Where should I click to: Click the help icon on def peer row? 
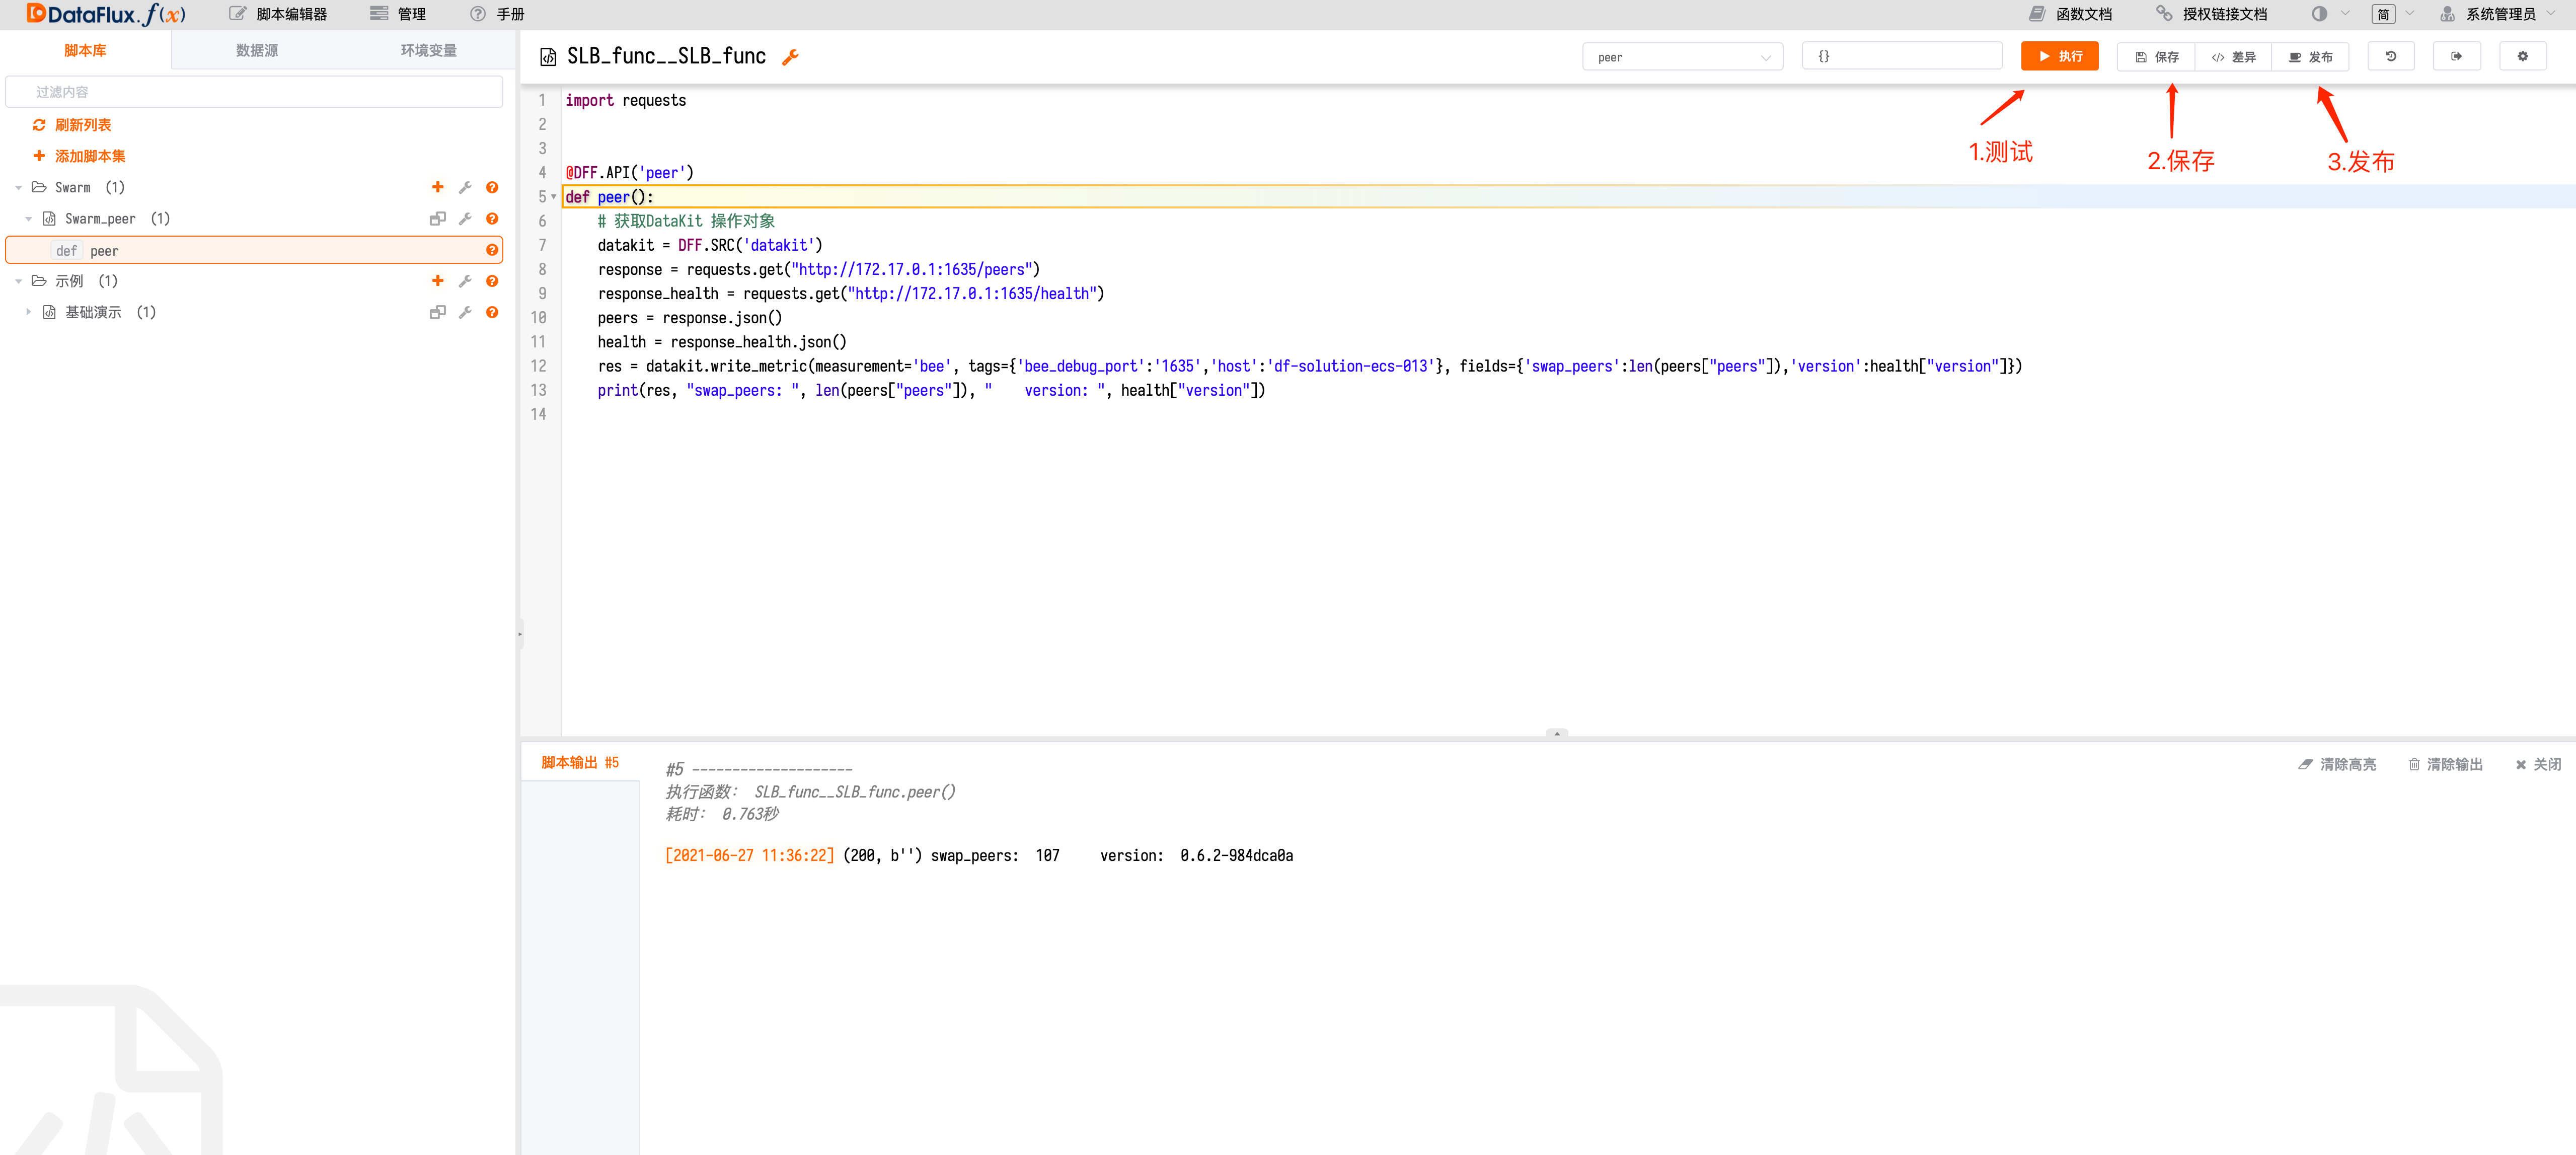(491, 251)
